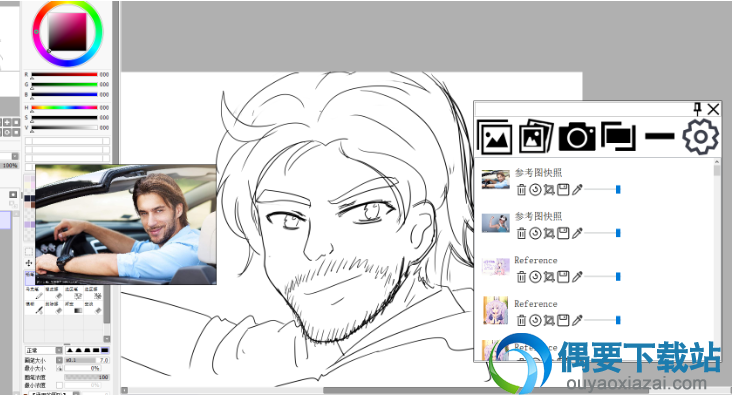
Task: Click the overlapping windows icon
Action: click(619, 136)
